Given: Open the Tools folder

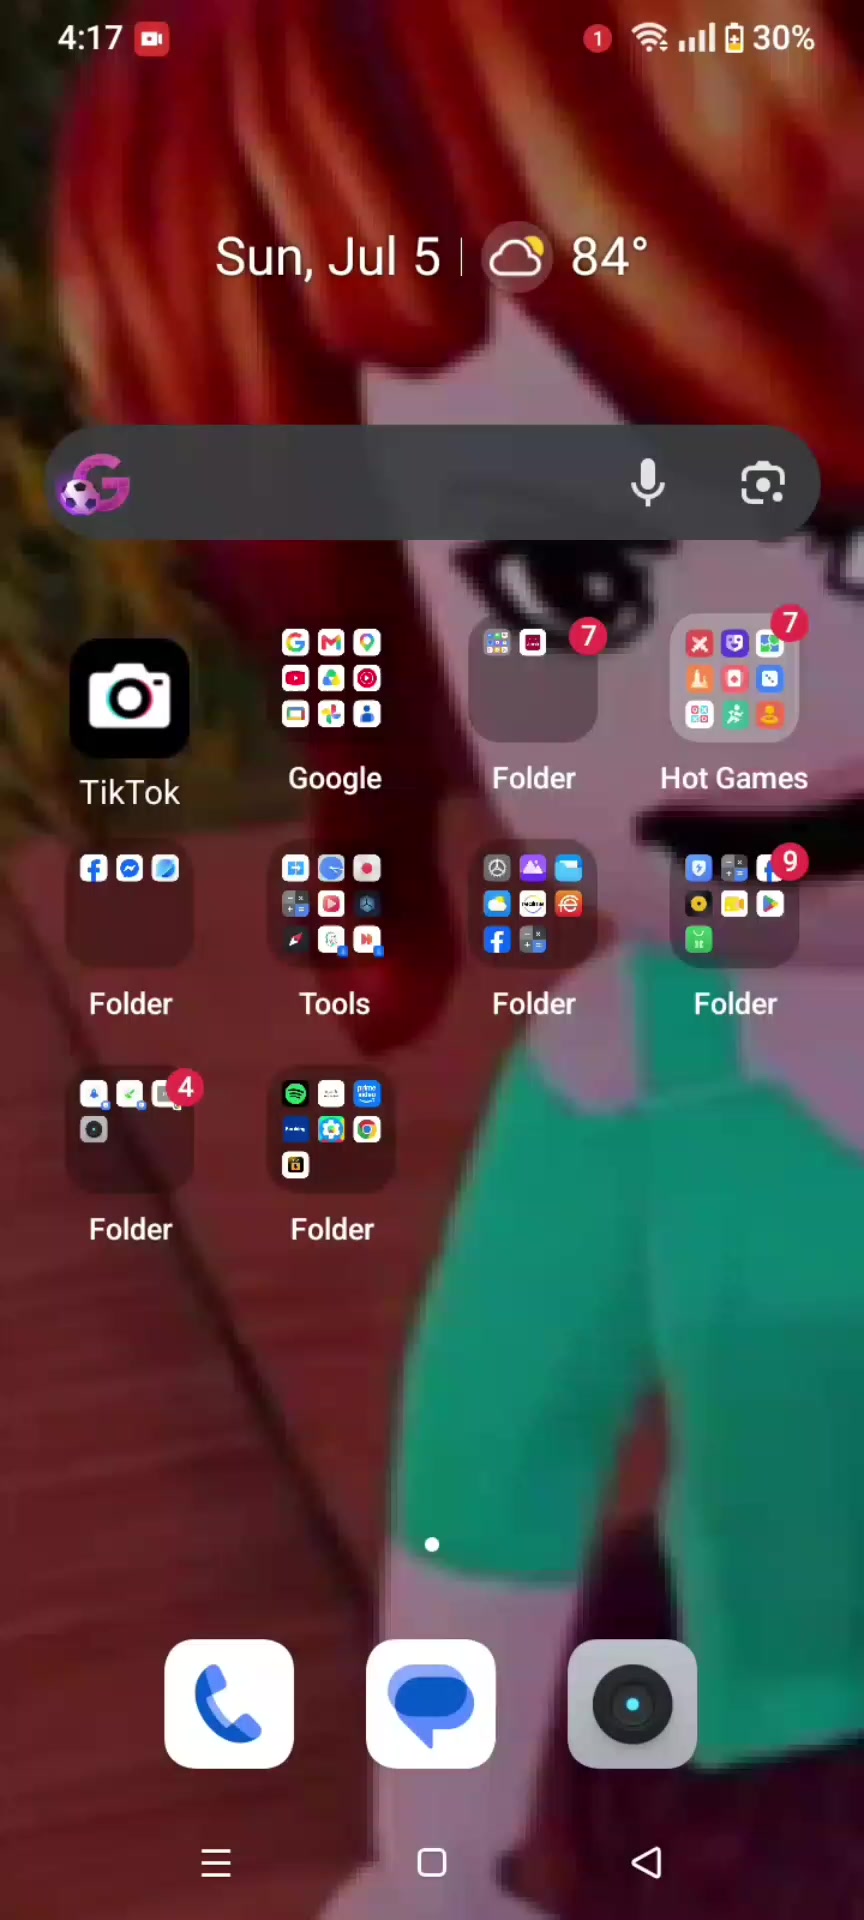Looking at the screenshot, I should click(331, 904).
